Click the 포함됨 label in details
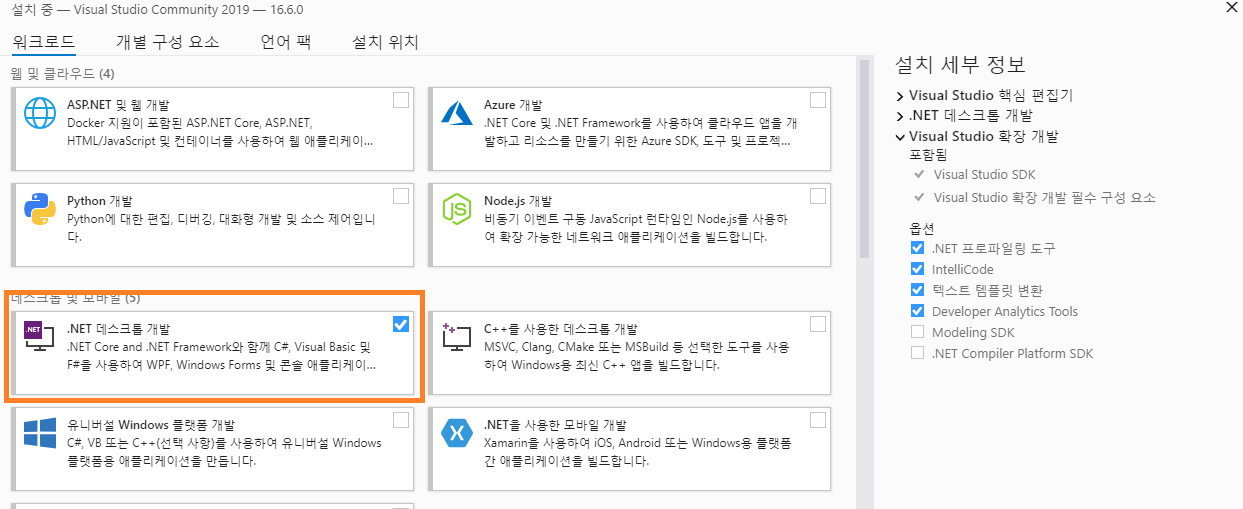 pyautogui.click(x=927, y=155)
